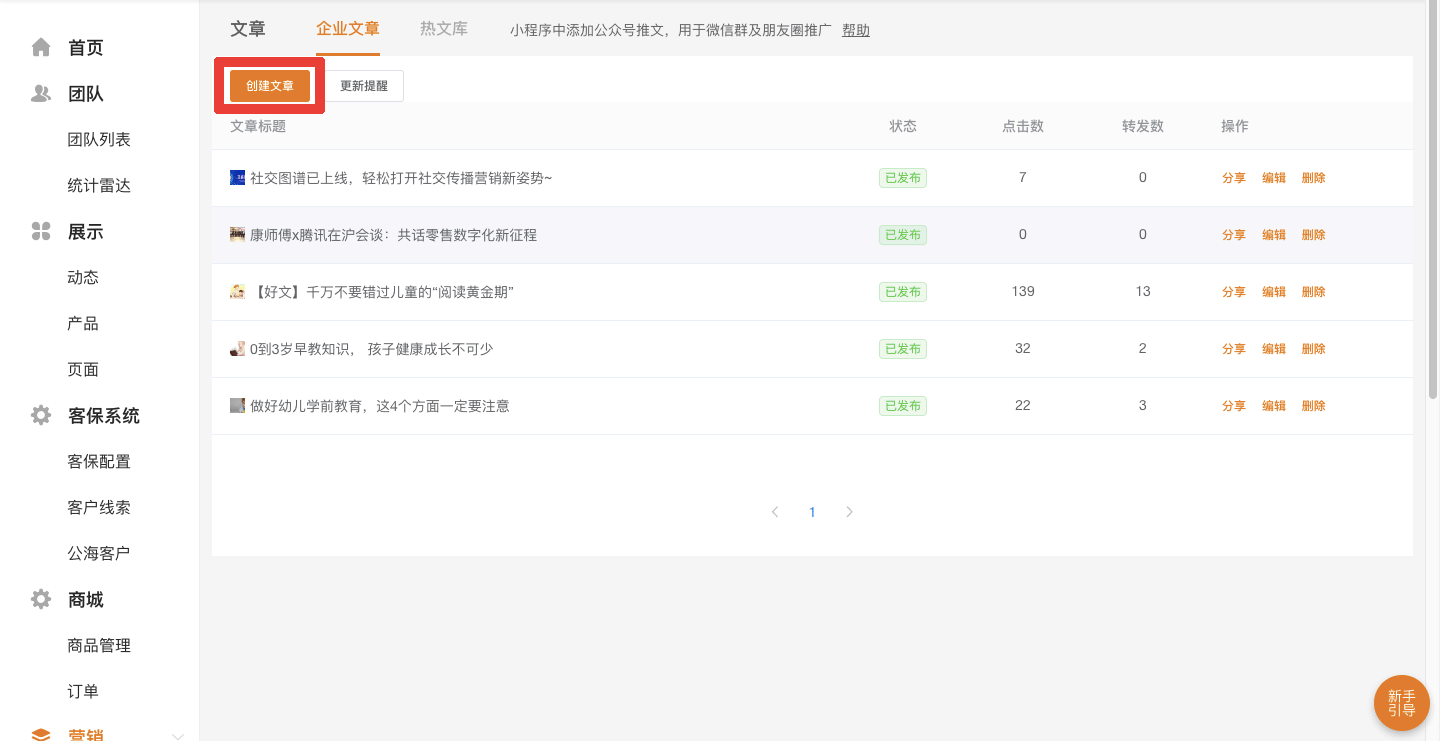Click the 营销 layers icon in the sidebar
This screenshot has height=741, width=1440.
pyautogui.click(x=41, y=734)
